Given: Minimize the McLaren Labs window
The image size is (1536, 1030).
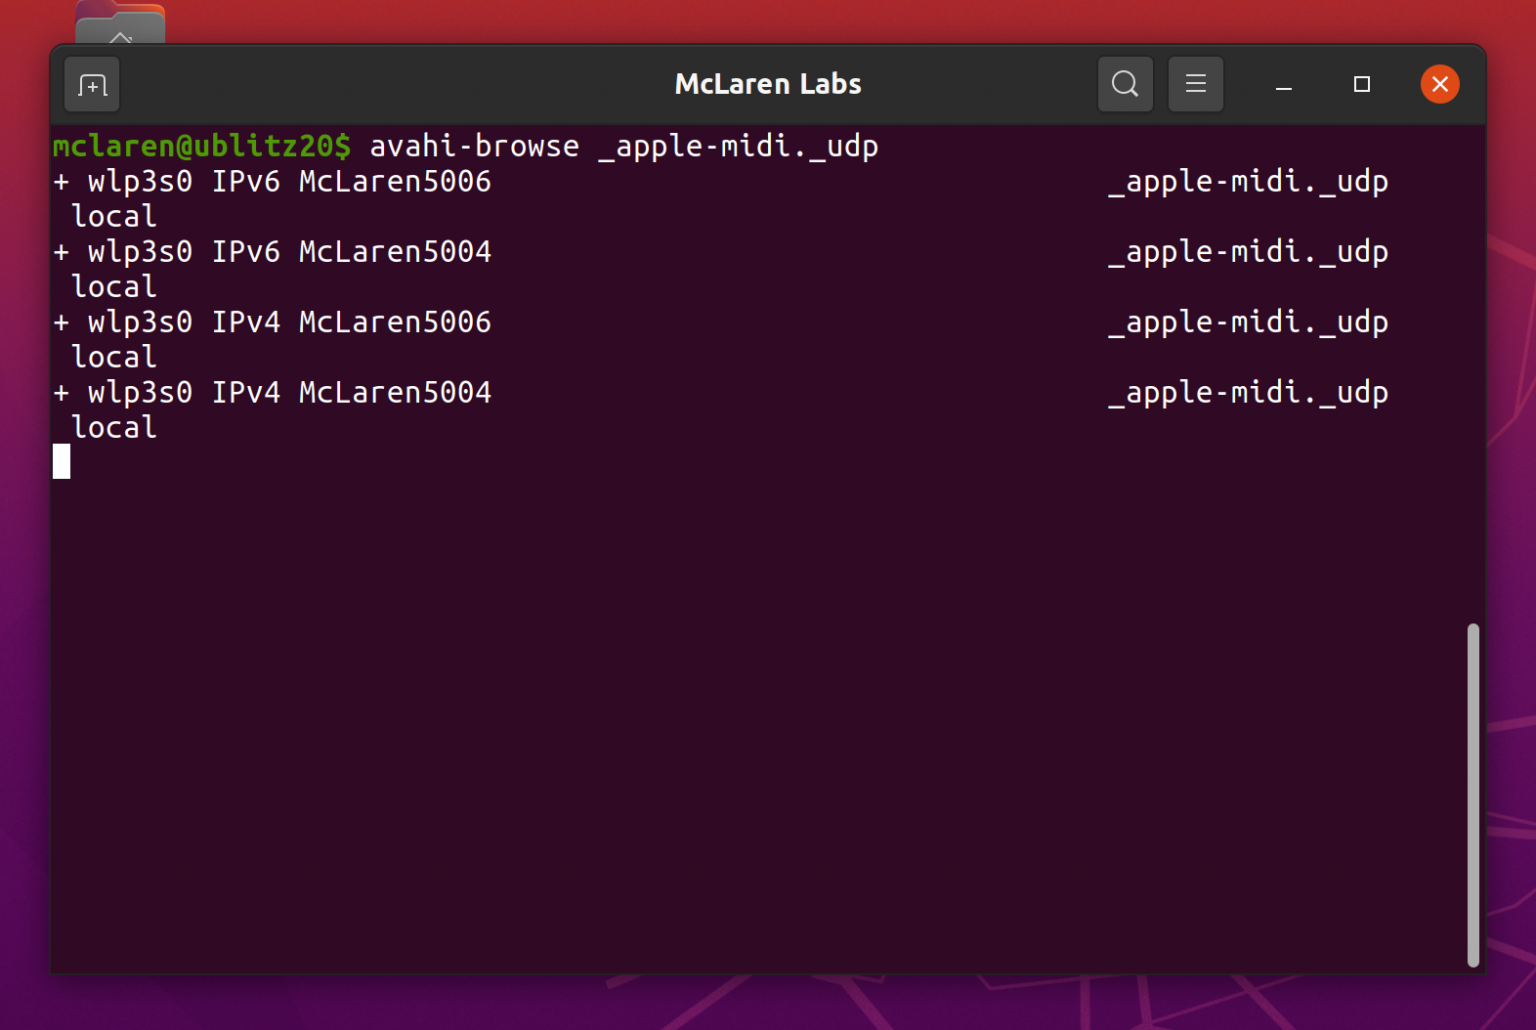Looking at the screenshot, I should (1282, 84).
